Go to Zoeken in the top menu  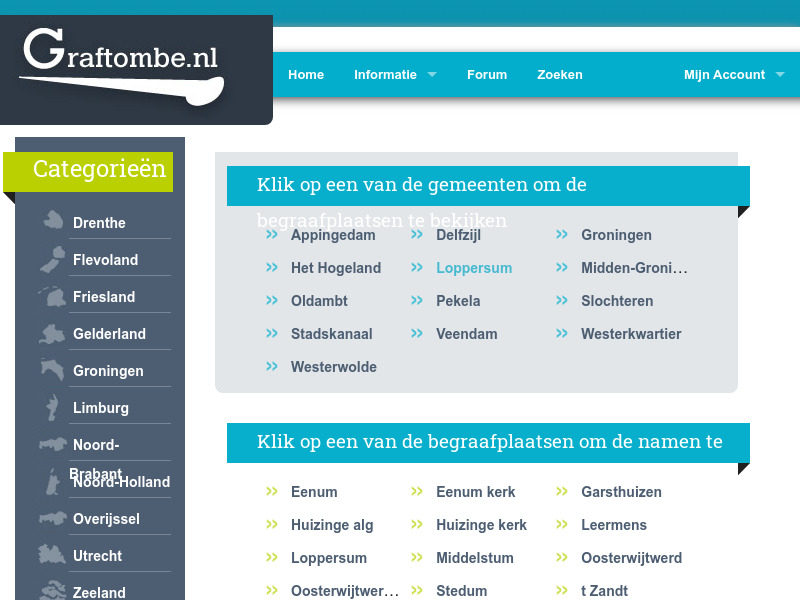pyautogui.click(x=559, y=74)
